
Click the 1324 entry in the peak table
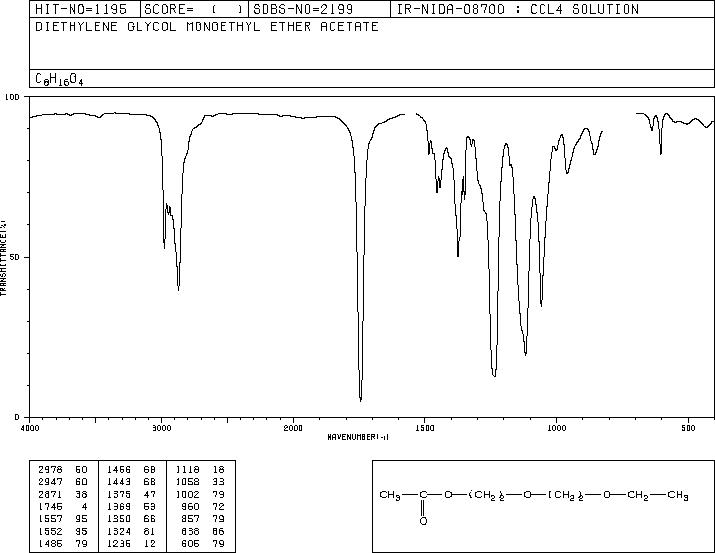click(x=119, y=531)
